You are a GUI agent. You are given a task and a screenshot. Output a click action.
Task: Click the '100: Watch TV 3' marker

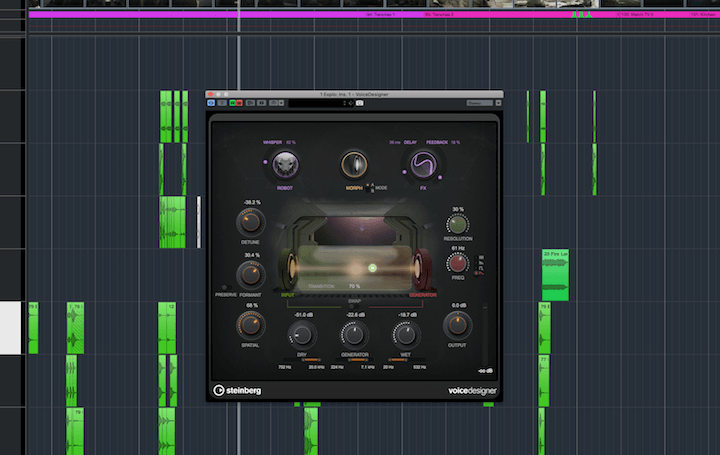click(x=636, y=15)
